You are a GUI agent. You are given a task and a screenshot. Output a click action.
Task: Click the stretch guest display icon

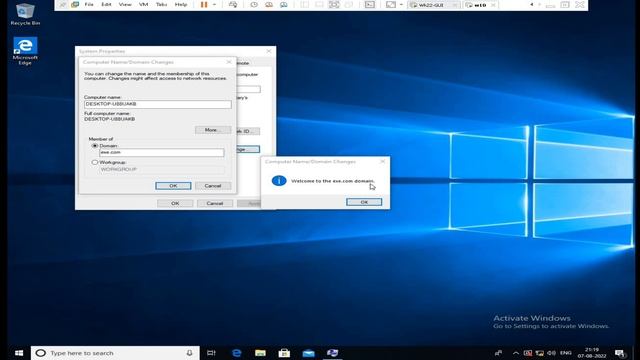(391, 4)
